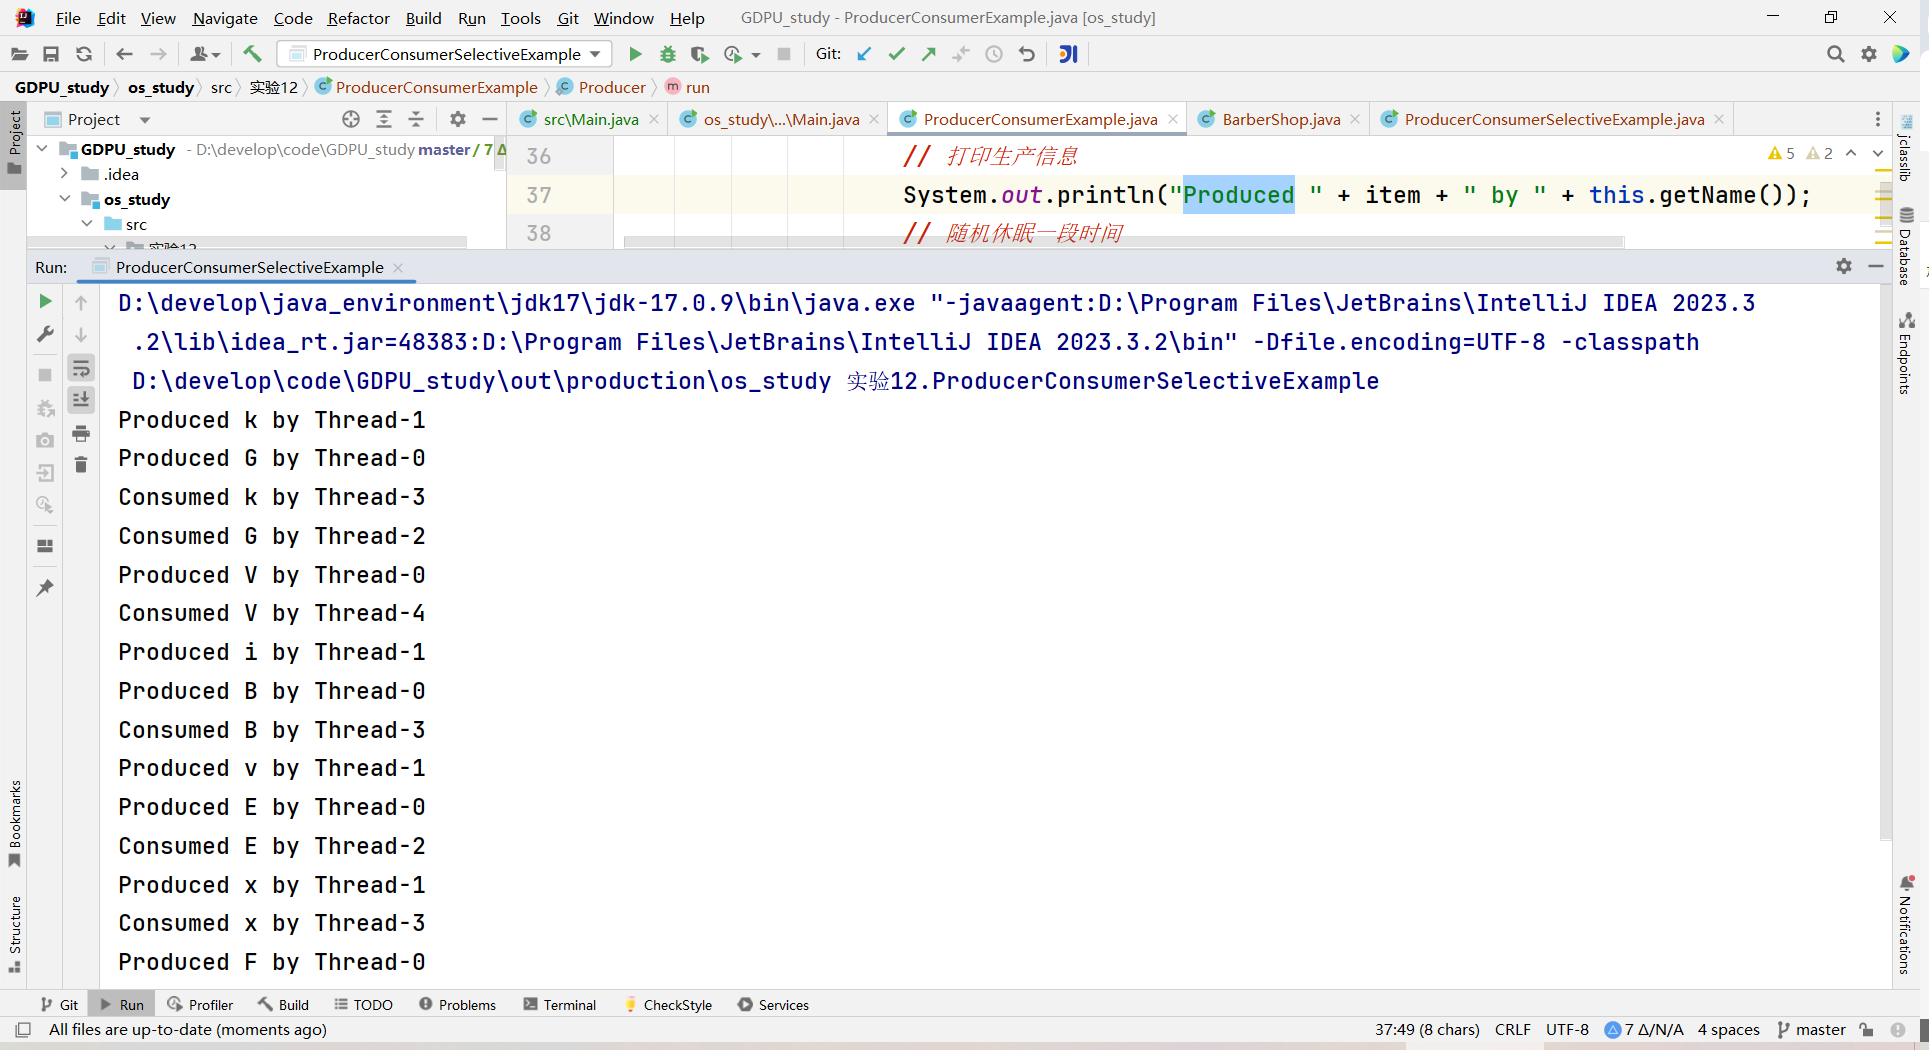Switch to BarberShop.java editor tab

coord(1280,119)
